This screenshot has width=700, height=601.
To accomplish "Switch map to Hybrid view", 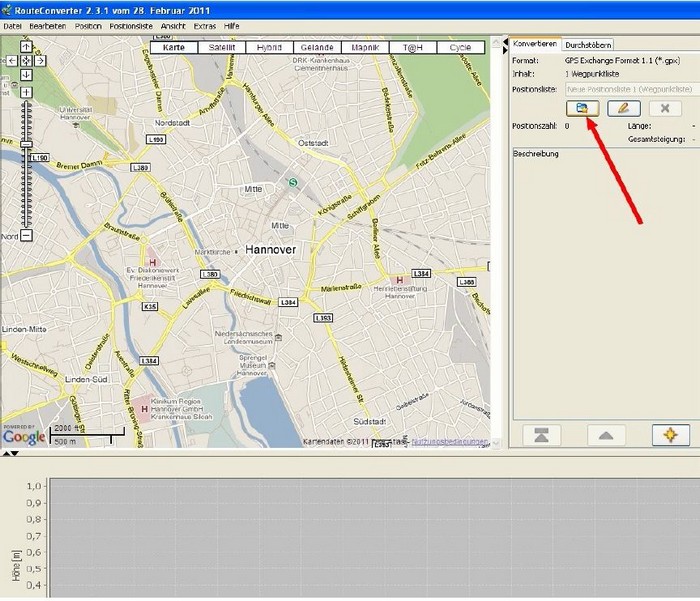I will tap(269, 47).
